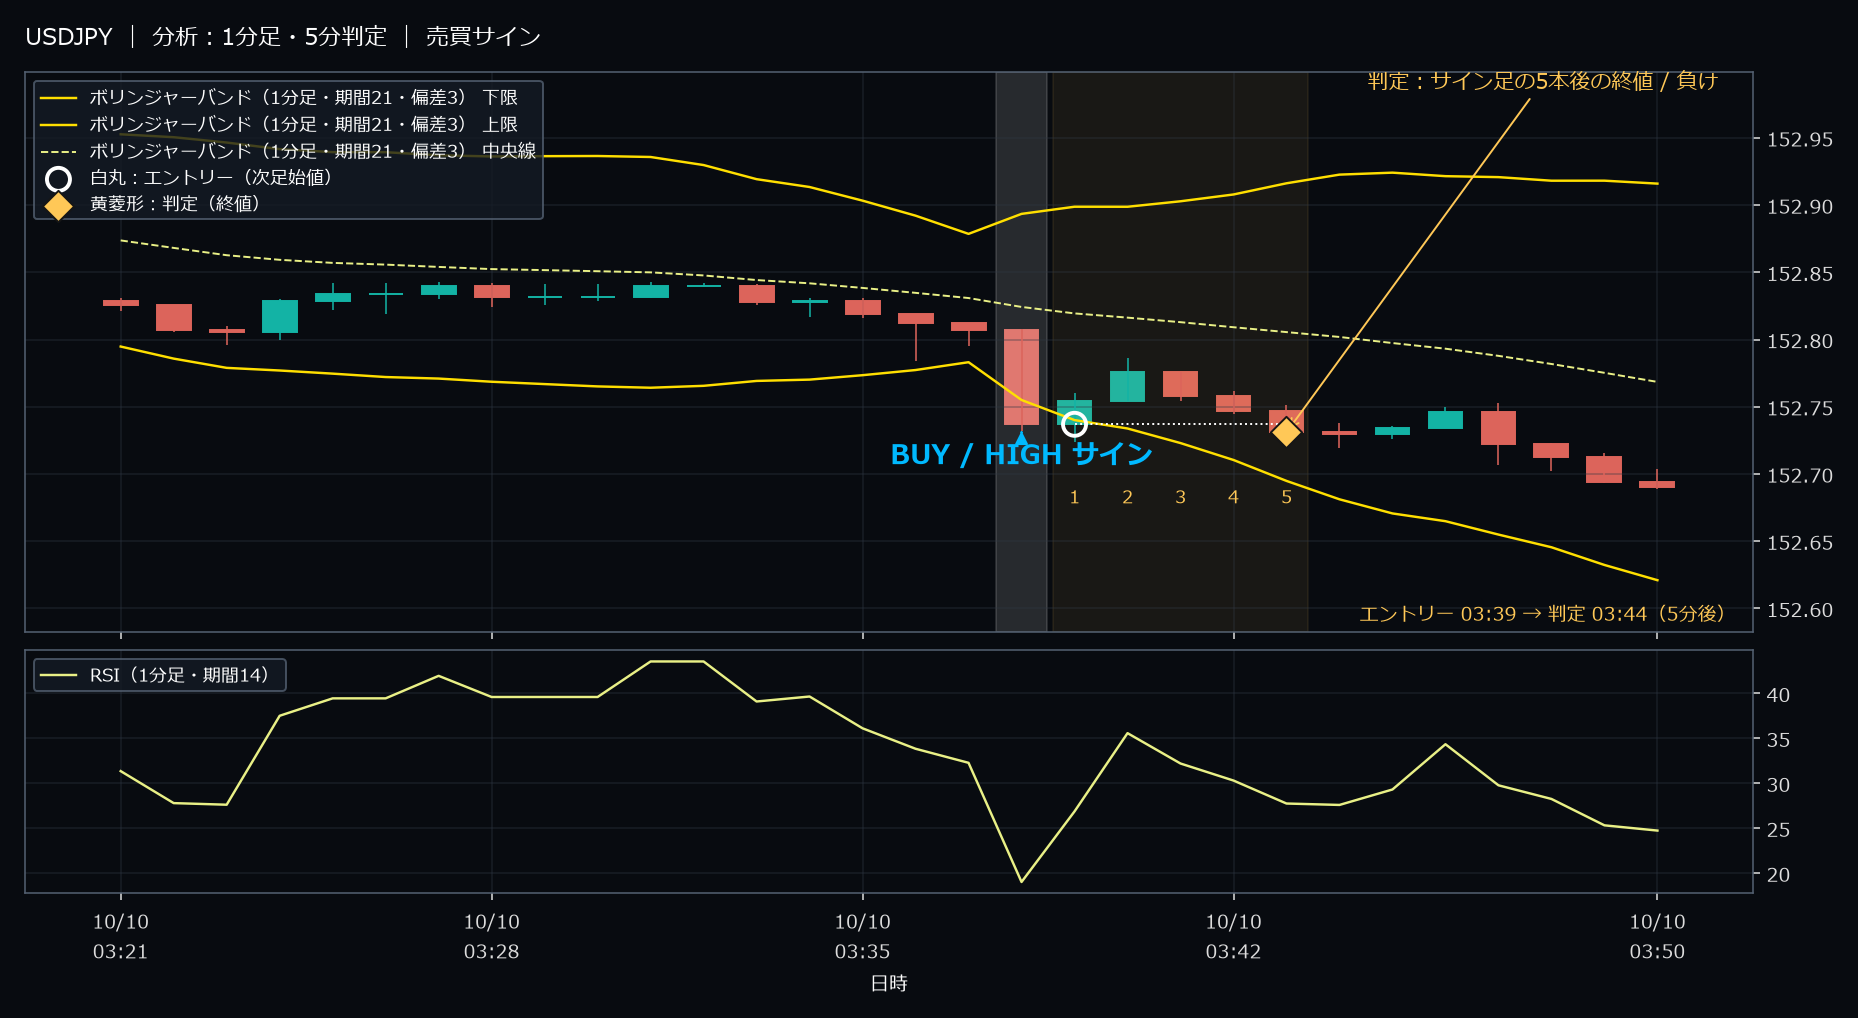1858x1018 pixels.
Task: Click the 判定：サイン足の5本後の終値 / 負け annotation
Action: click(x=1542, y=81)
